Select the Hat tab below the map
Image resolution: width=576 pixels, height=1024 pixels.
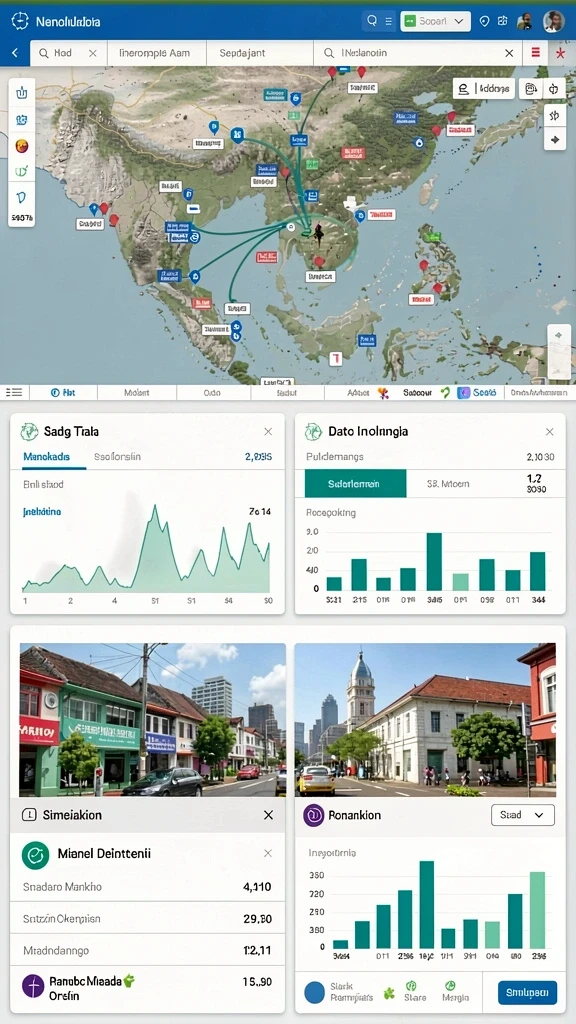pos(63,392)
